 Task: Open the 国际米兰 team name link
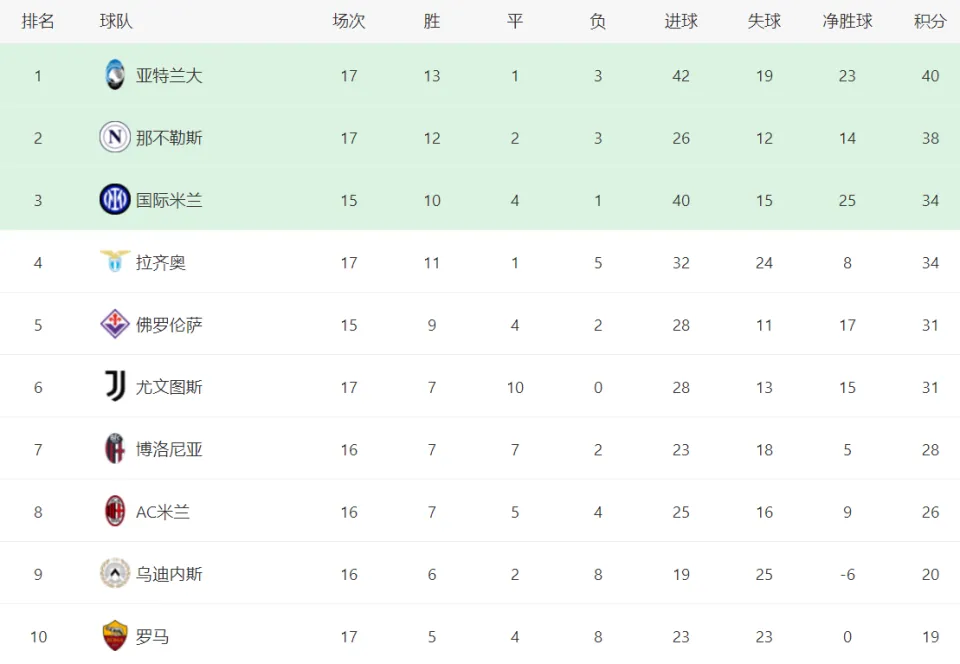pyautogui.click(x=169, y=200)
